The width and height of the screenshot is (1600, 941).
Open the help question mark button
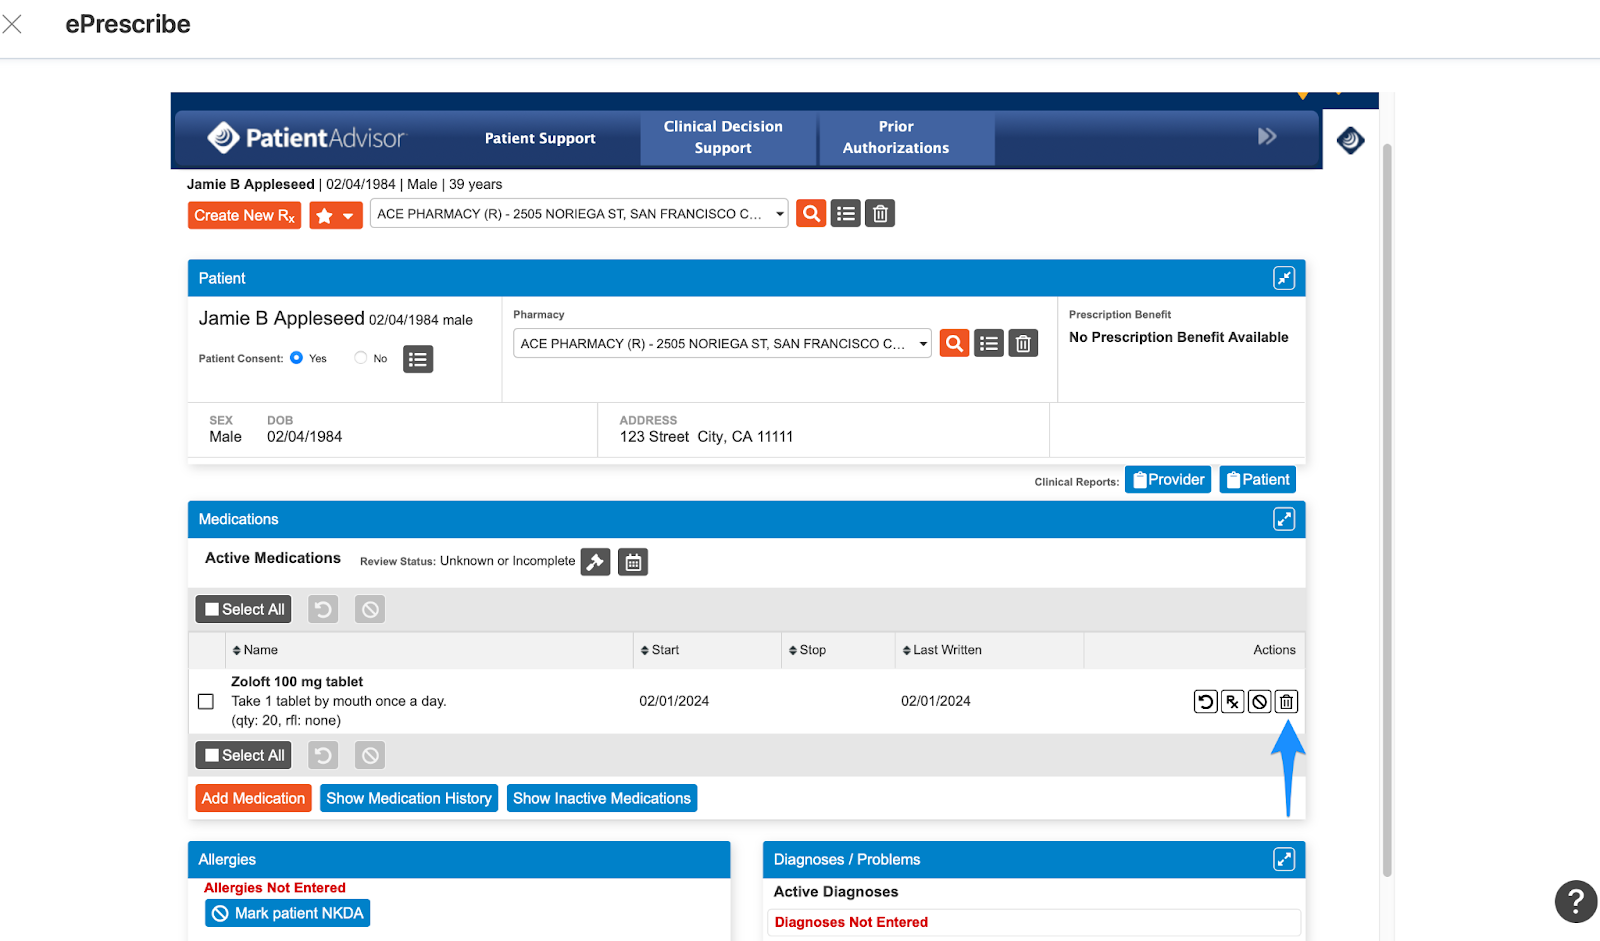(1576, 901)
